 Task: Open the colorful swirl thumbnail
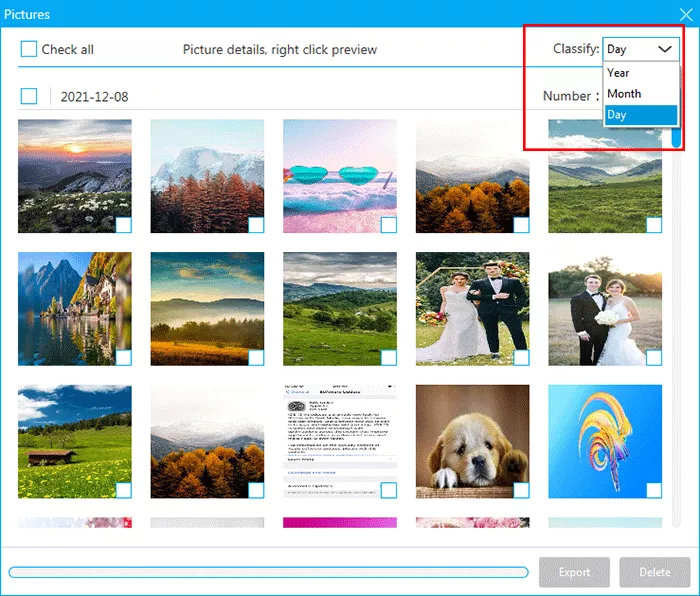(x=605, y=441)
